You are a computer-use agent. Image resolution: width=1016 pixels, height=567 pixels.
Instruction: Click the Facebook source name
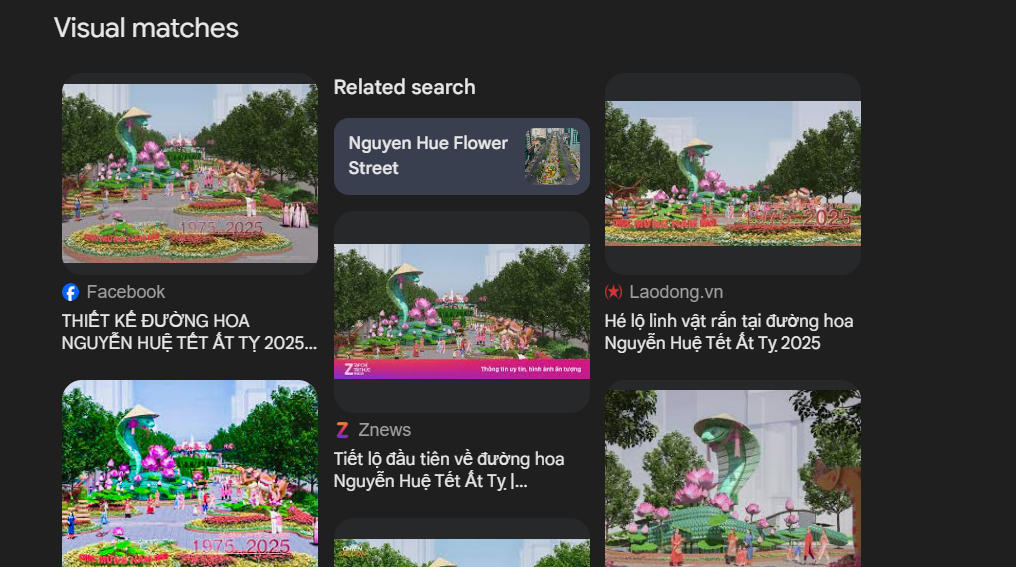(126, 292)
